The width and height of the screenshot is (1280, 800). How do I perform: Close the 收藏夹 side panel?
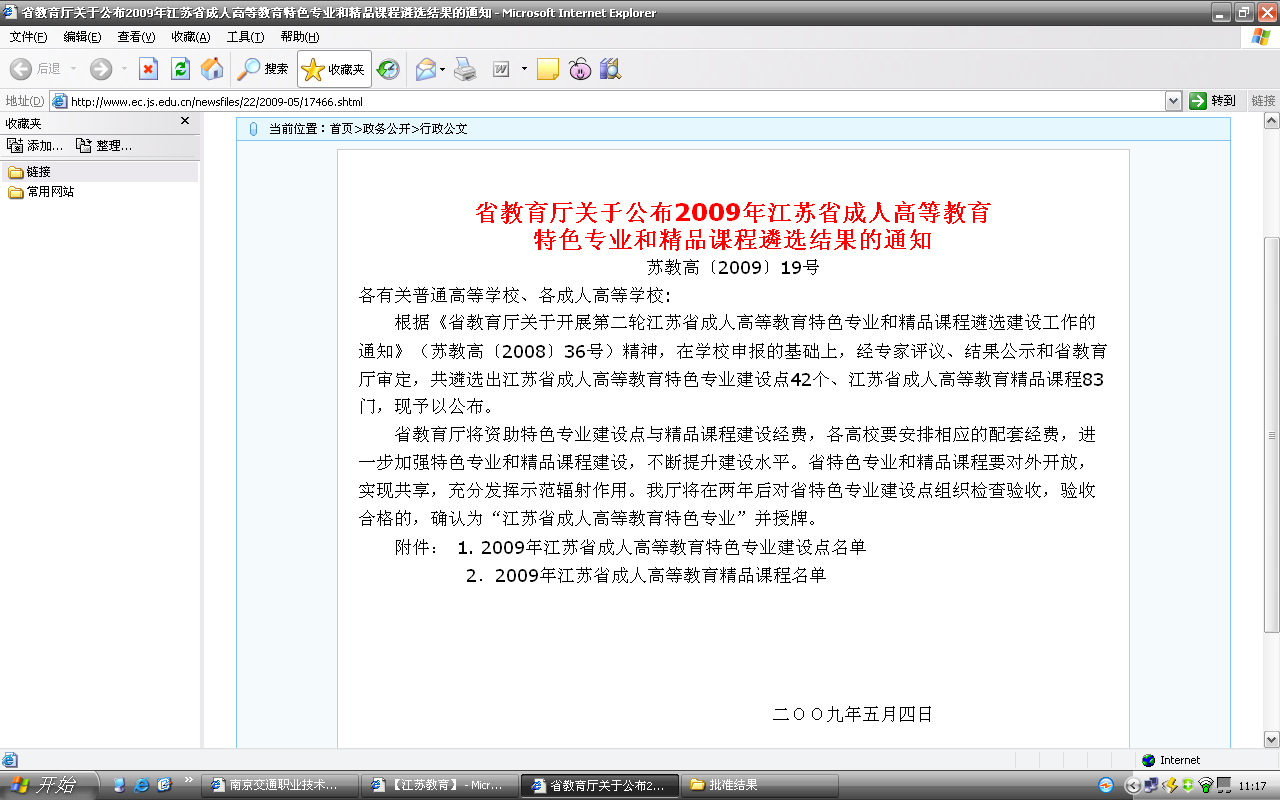pos(185,121)
